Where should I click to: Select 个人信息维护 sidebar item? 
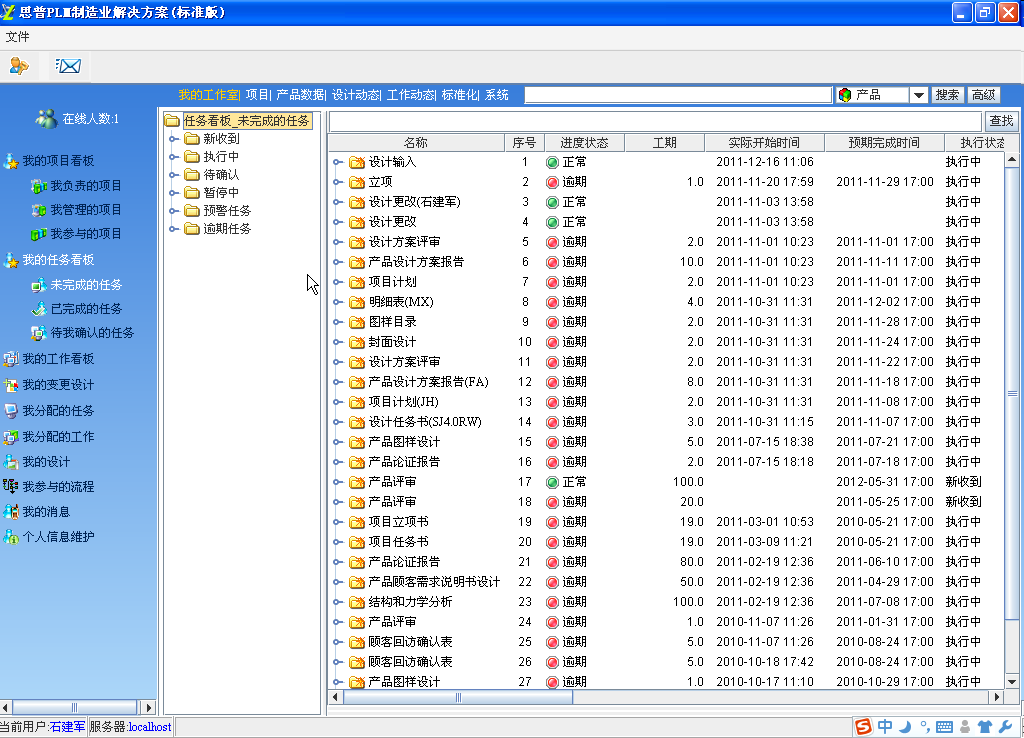coord(58,537)
